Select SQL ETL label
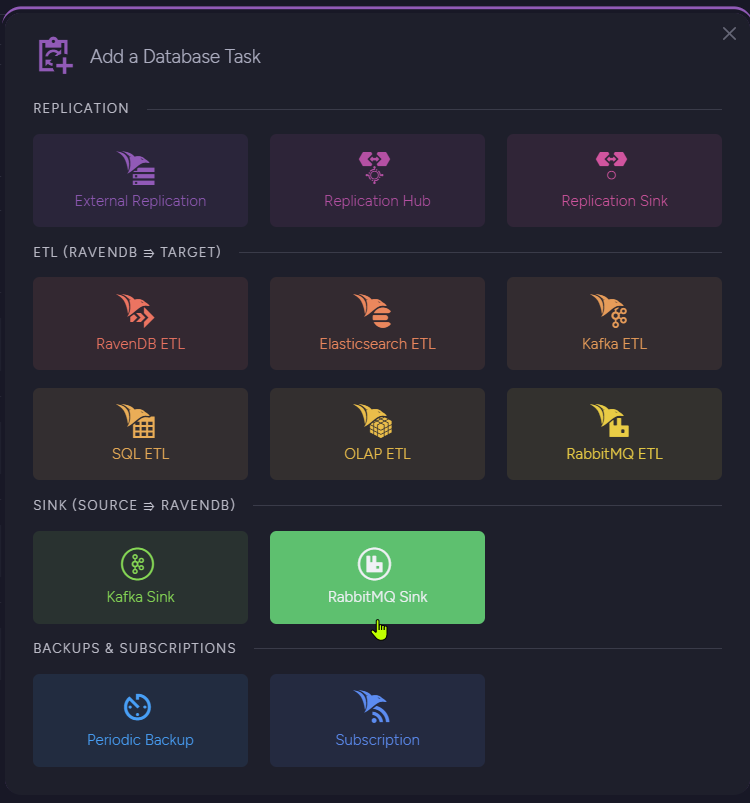This screenshot has width=750, height=803. [140, 454]
